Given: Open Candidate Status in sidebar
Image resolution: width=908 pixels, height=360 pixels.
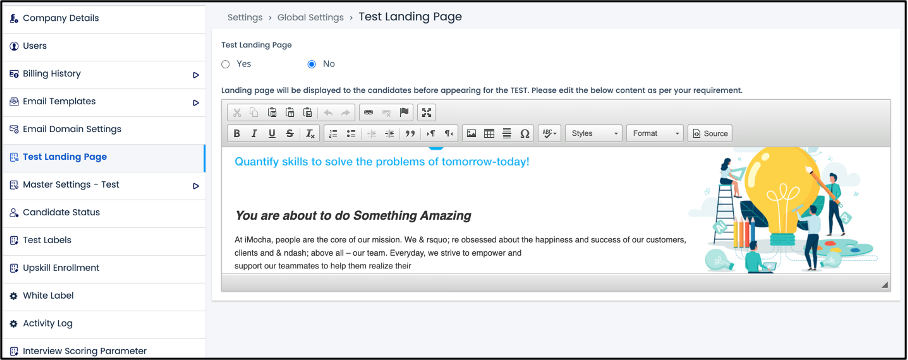Looking at the screenshot, I should [103, 212].
